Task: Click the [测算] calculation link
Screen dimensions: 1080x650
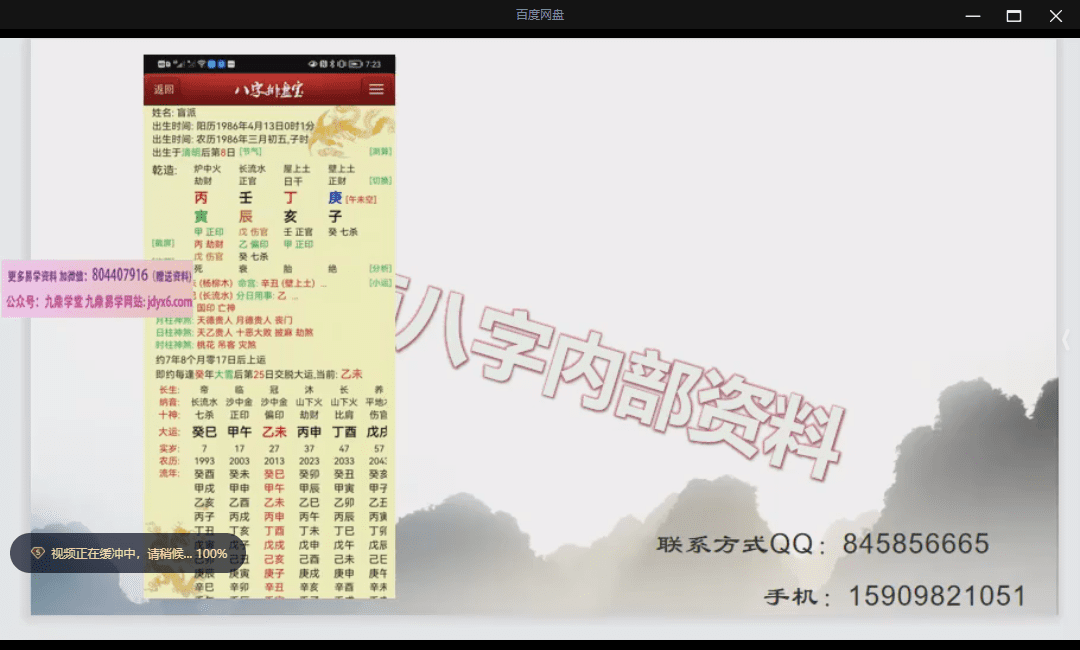Action: [x=380, y=152]
